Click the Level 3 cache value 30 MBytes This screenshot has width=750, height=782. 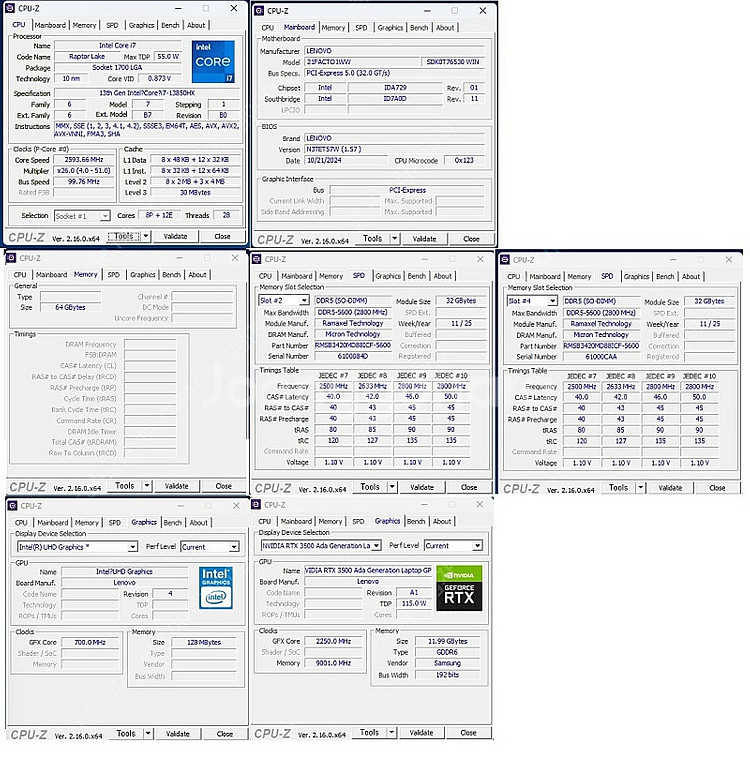pos(195,193)
